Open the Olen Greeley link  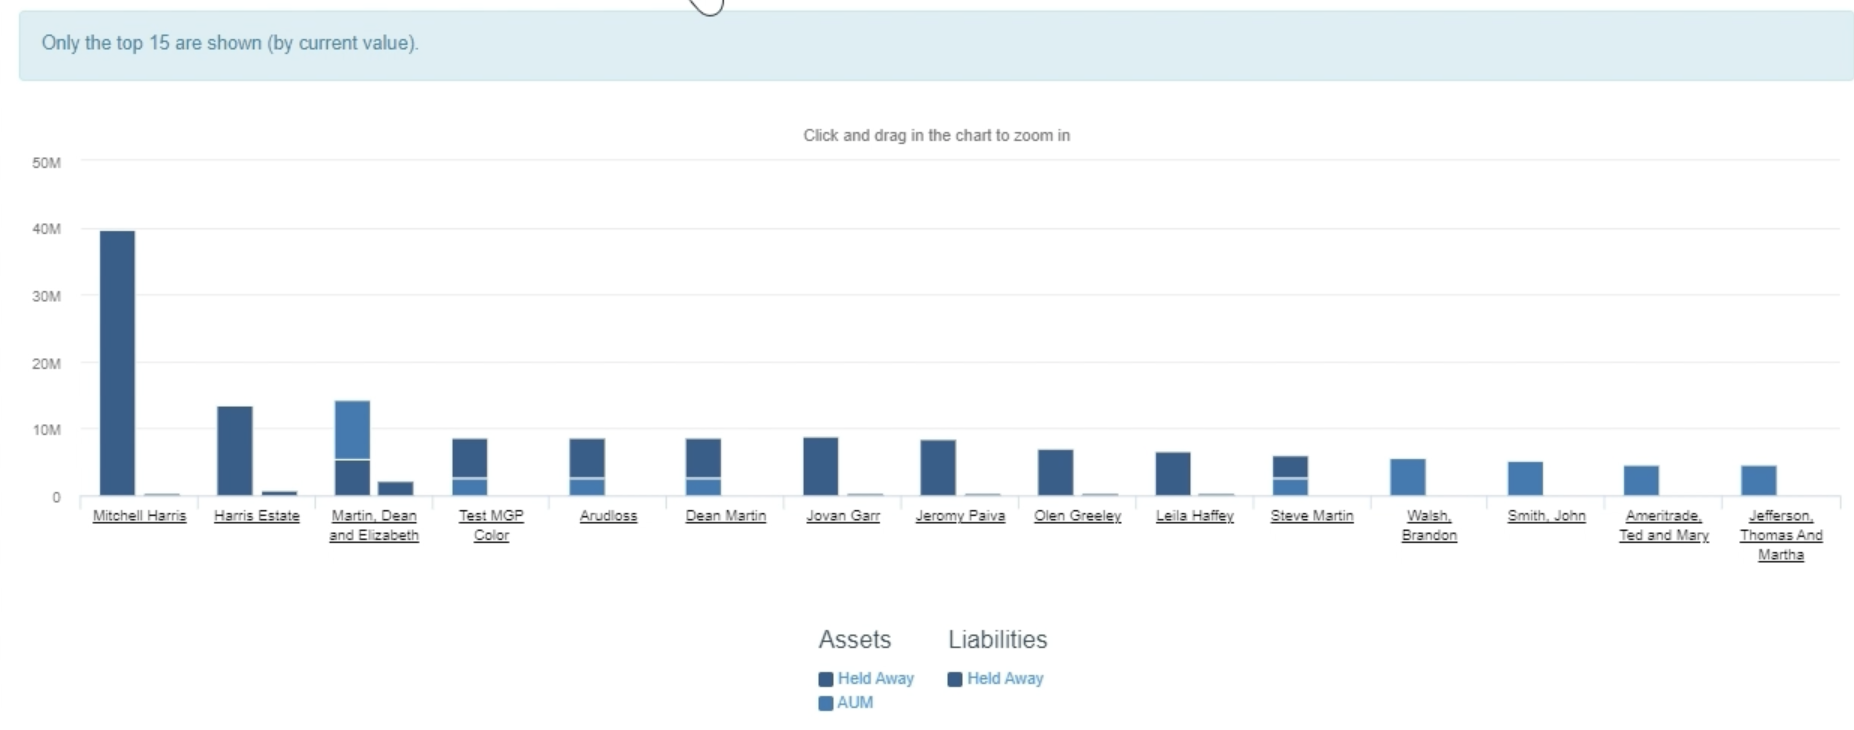tap(1077, 516)
